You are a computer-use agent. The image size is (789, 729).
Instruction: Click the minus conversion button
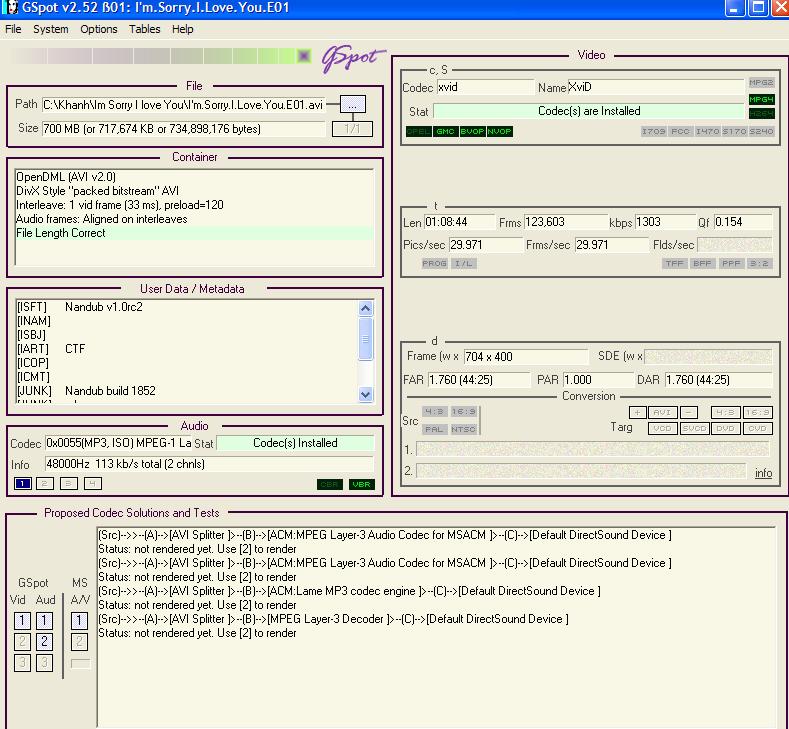(x=689, y=413)
